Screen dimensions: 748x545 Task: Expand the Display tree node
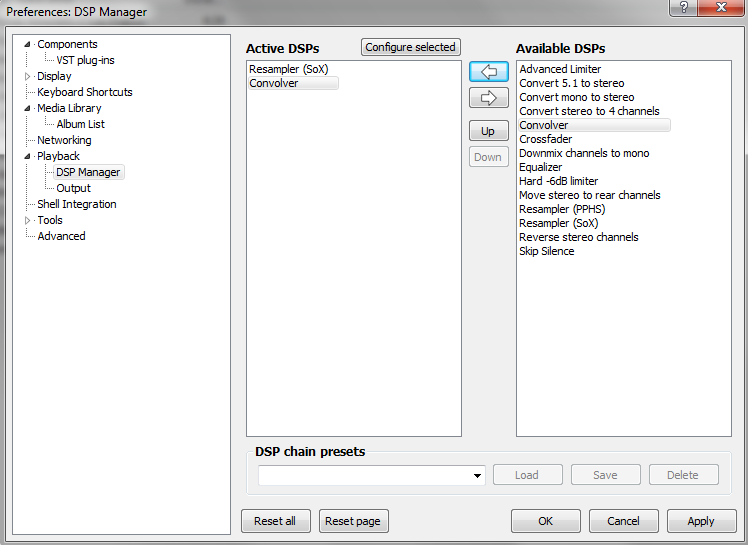[27, 76]
